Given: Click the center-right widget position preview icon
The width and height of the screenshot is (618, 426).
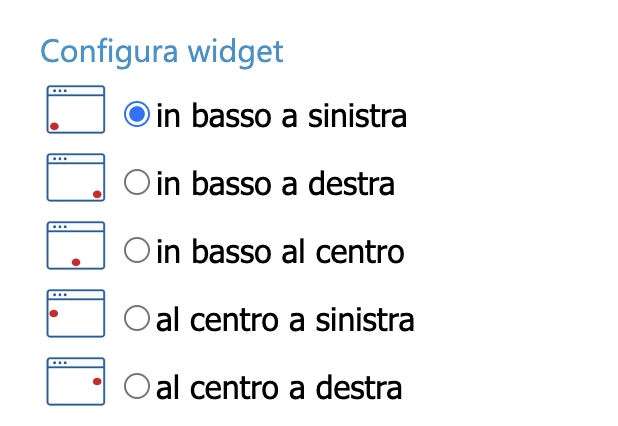Looking at the screenshot, I should point(76,381).
